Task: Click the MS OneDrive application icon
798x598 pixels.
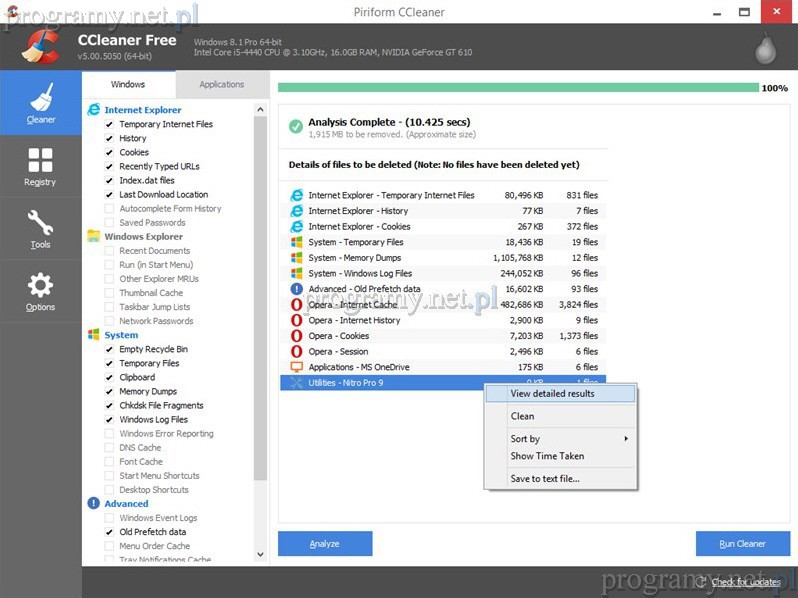Action: coord(296,367)
